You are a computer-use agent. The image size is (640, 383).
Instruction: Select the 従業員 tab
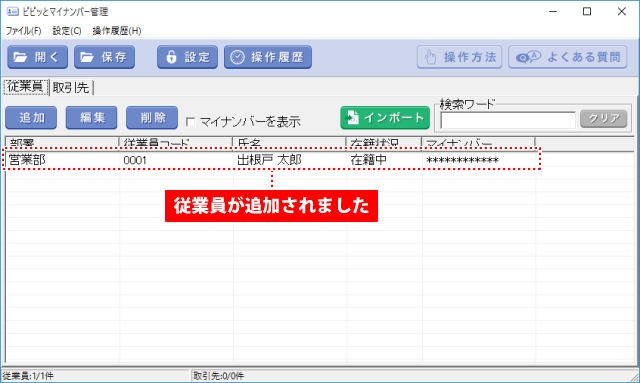[26, 87]
